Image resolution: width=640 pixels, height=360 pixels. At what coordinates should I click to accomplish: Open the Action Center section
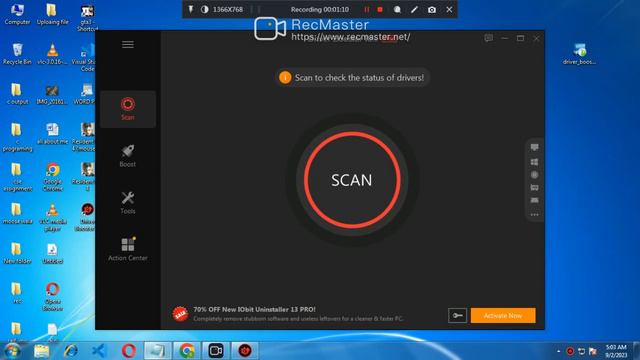[128, 249]
